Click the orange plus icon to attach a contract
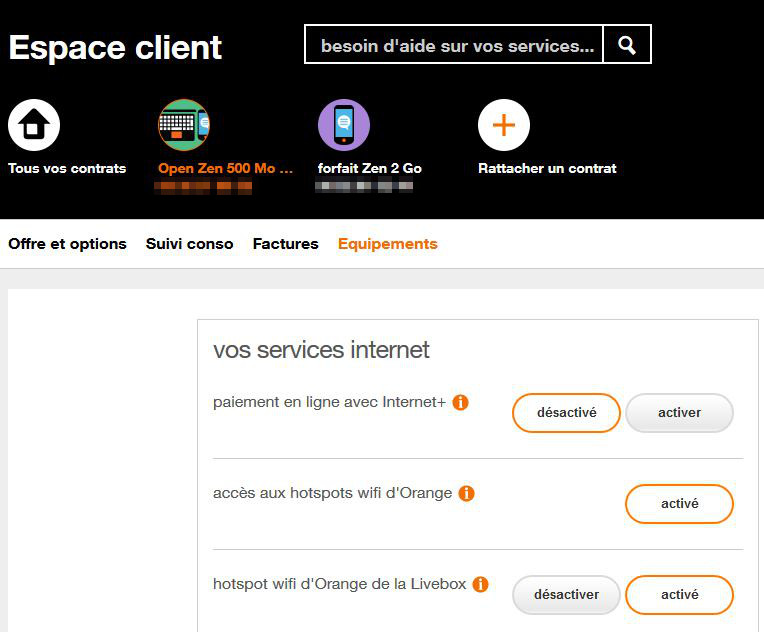The image size is (764, 632). pyautogui.click(x=504, y=126)
